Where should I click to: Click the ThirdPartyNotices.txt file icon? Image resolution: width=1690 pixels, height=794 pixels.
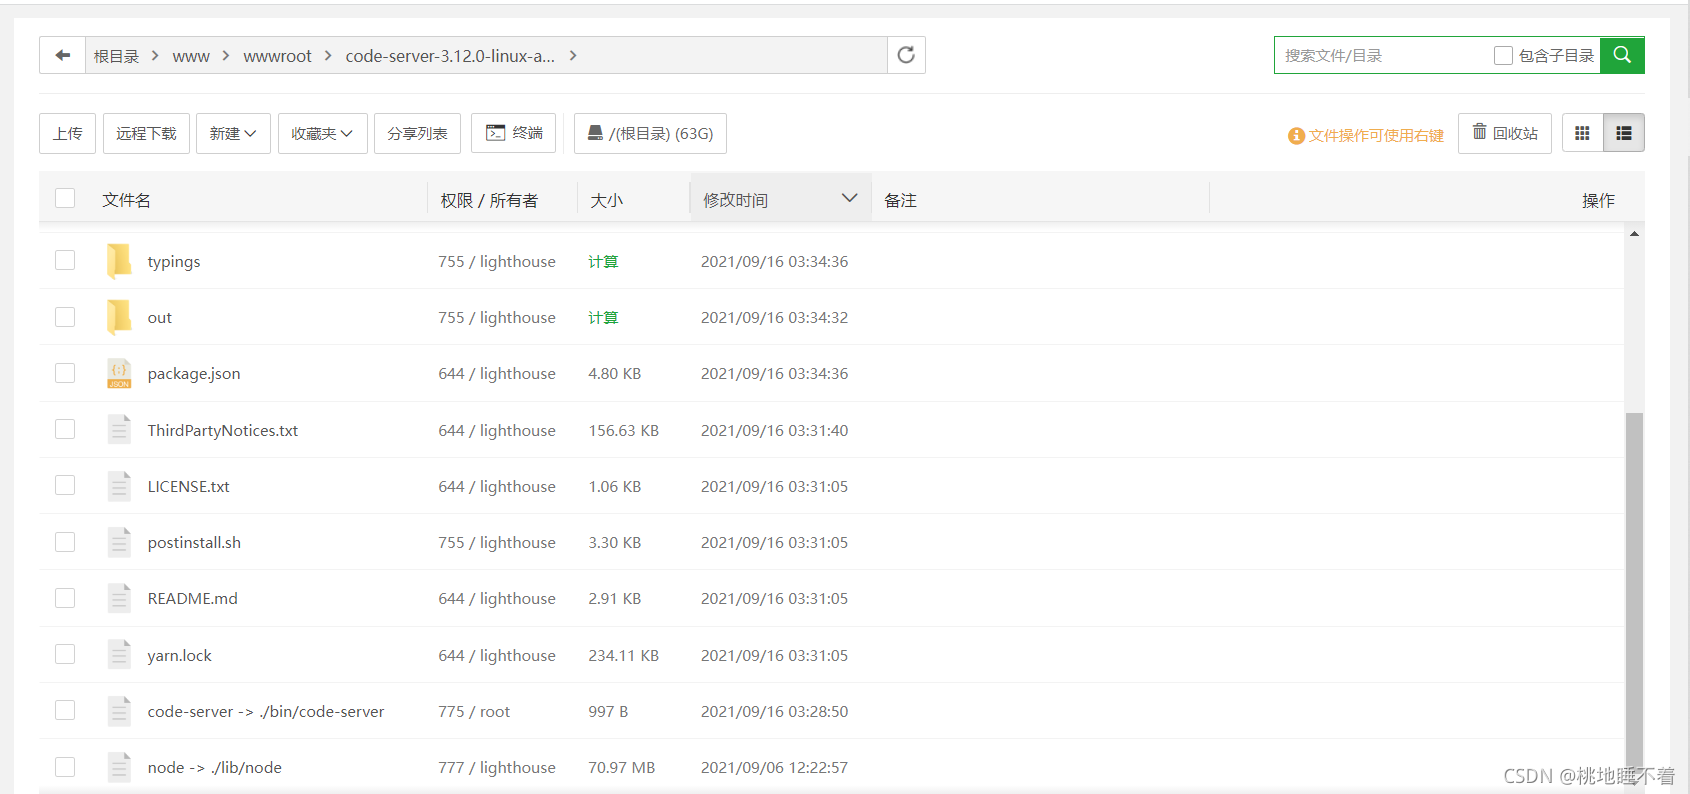point(119,430)
